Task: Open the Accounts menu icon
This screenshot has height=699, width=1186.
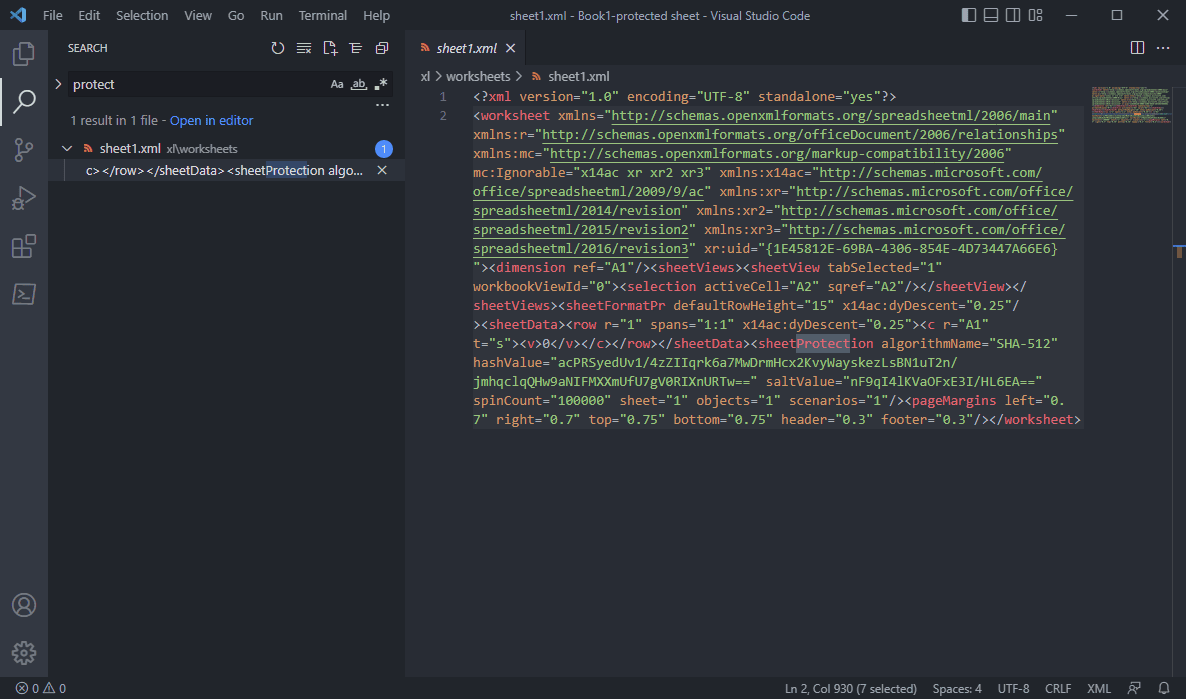Action: (23, 605)
